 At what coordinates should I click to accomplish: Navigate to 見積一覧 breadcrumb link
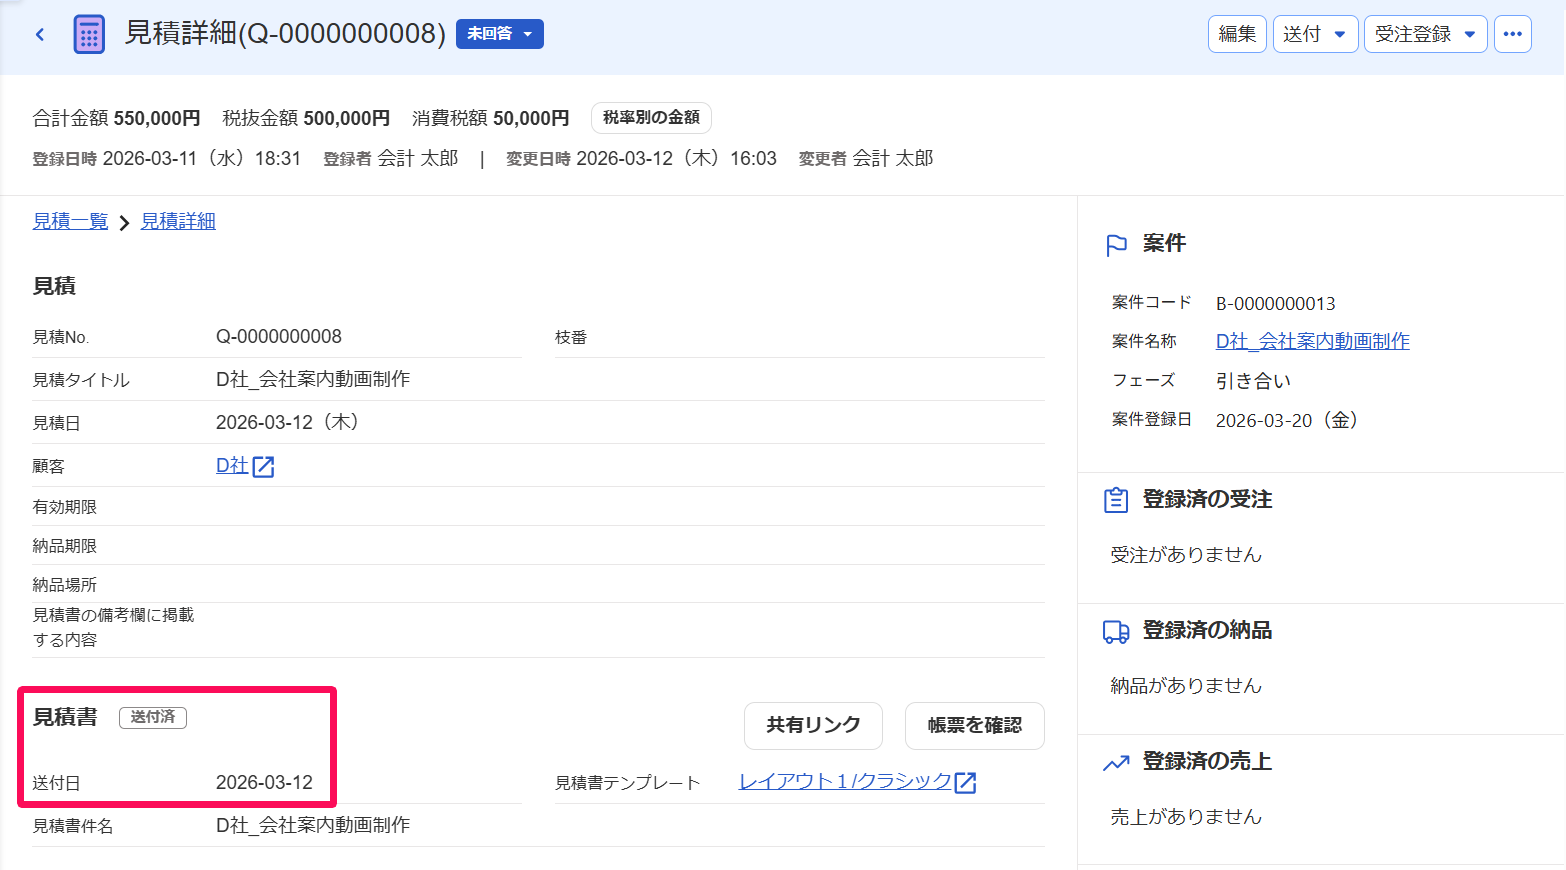(70, 221)
